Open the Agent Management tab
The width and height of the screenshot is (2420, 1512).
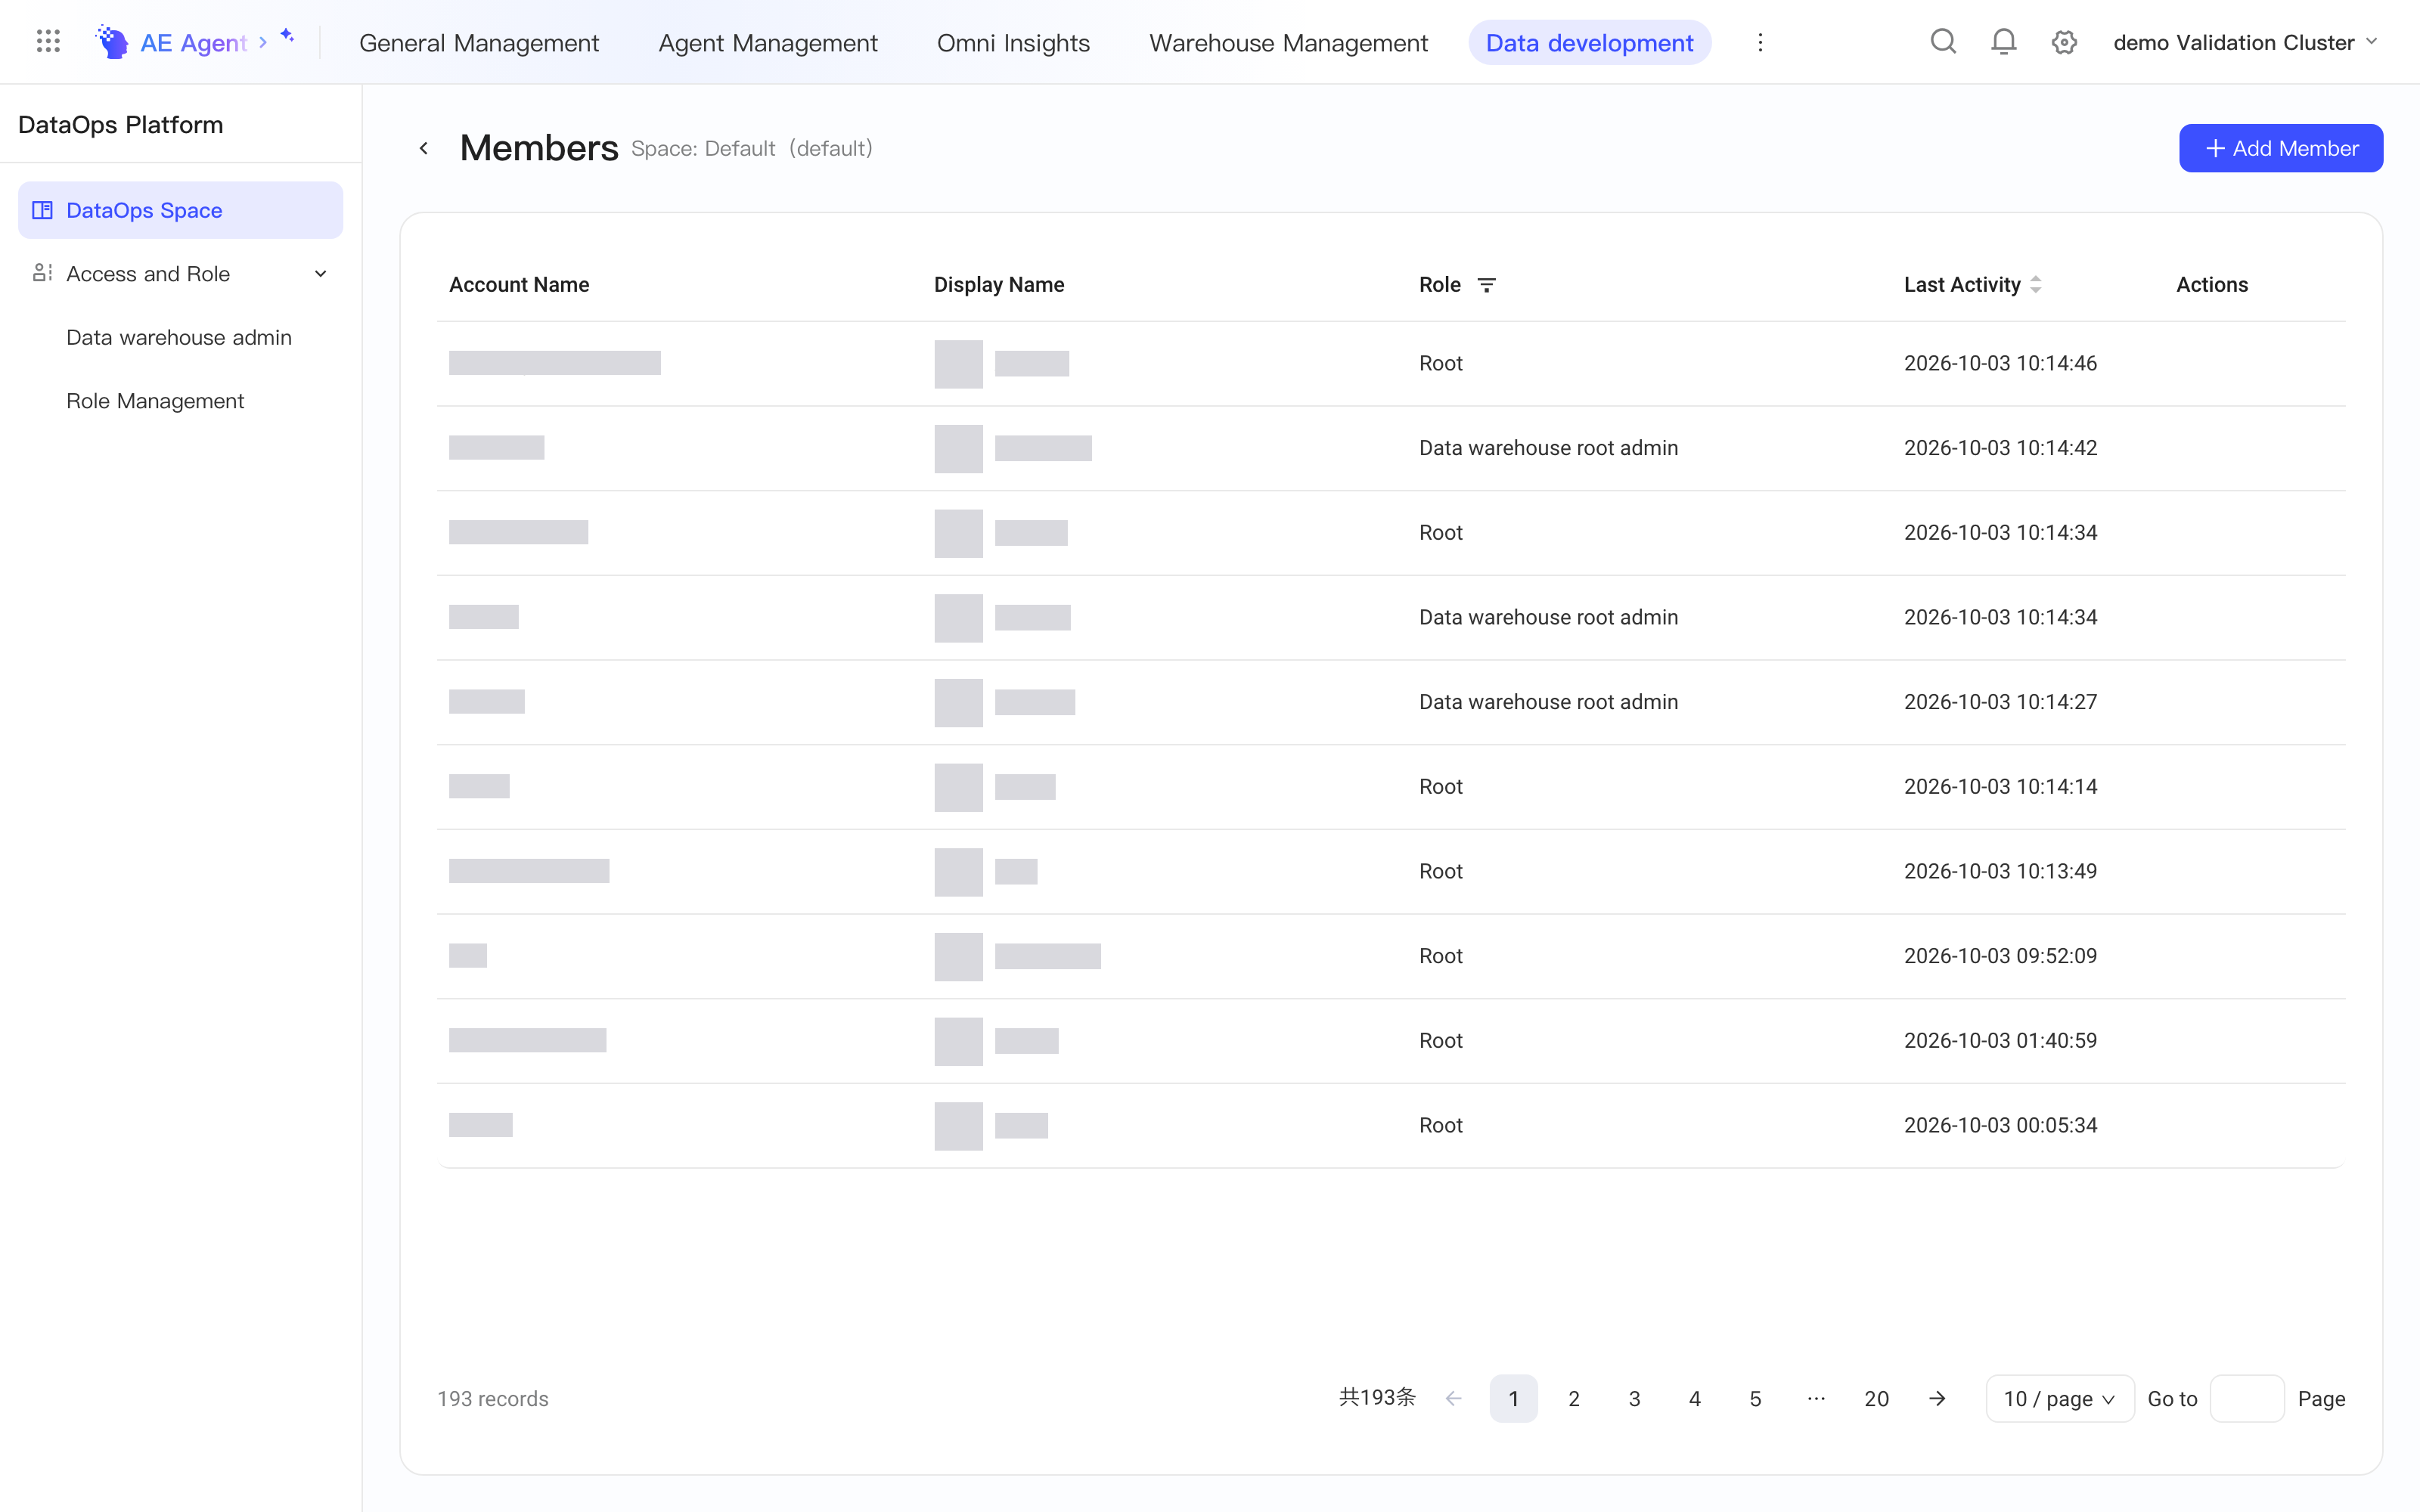(768, 43)
